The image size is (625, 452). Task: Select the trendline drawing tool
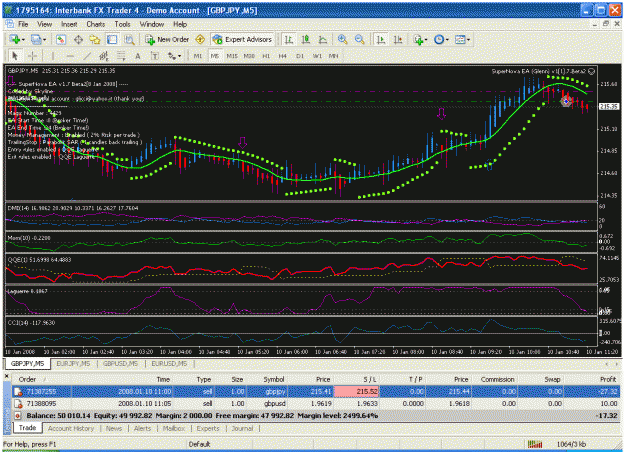click(x=87, y=56)
